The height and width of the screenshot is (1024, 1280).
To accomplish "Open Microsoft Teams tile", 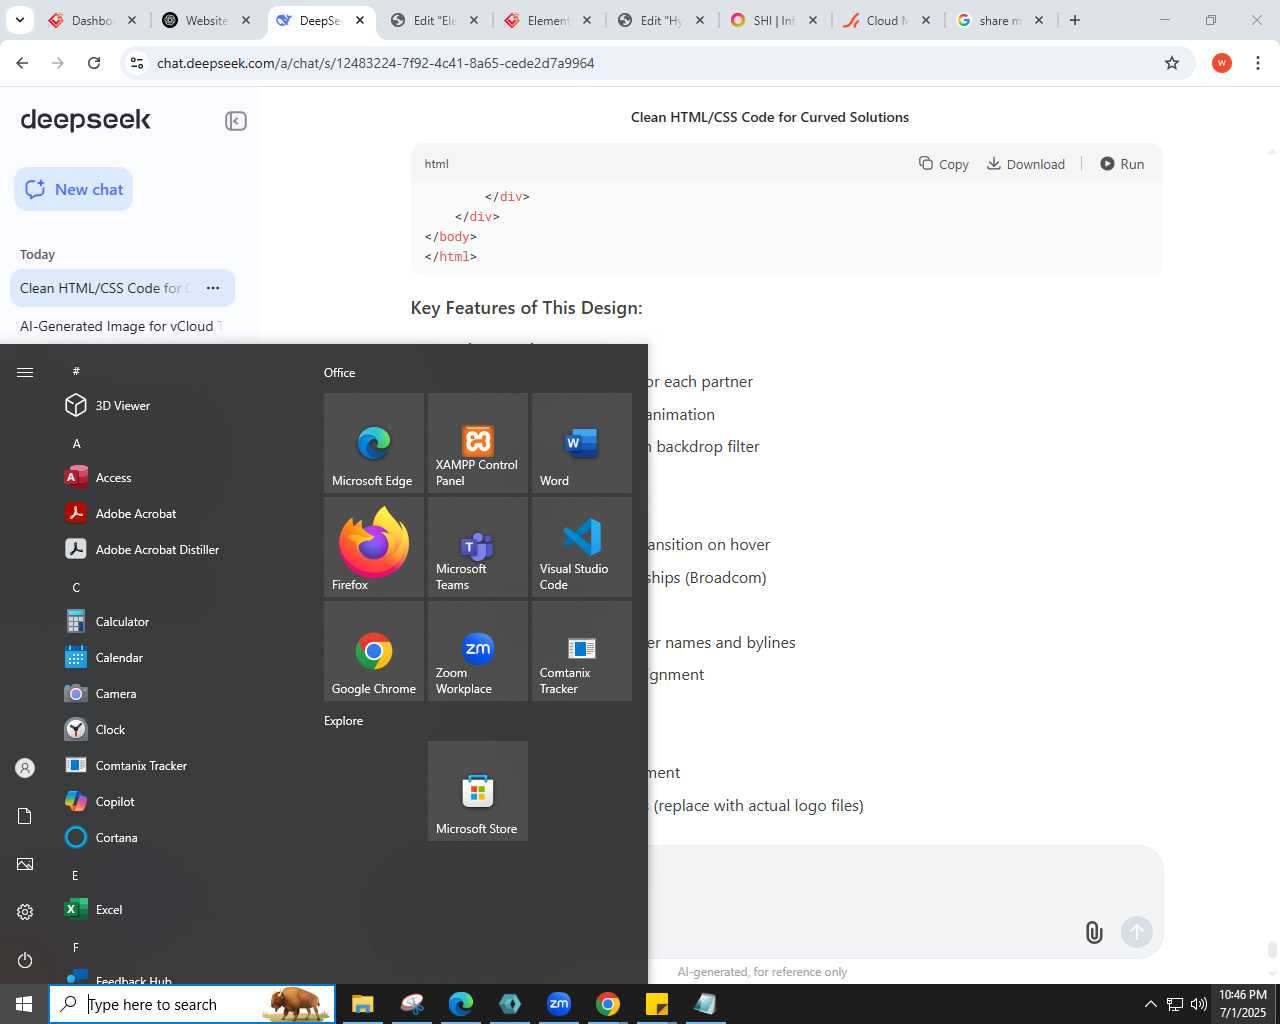I will 478,547.
